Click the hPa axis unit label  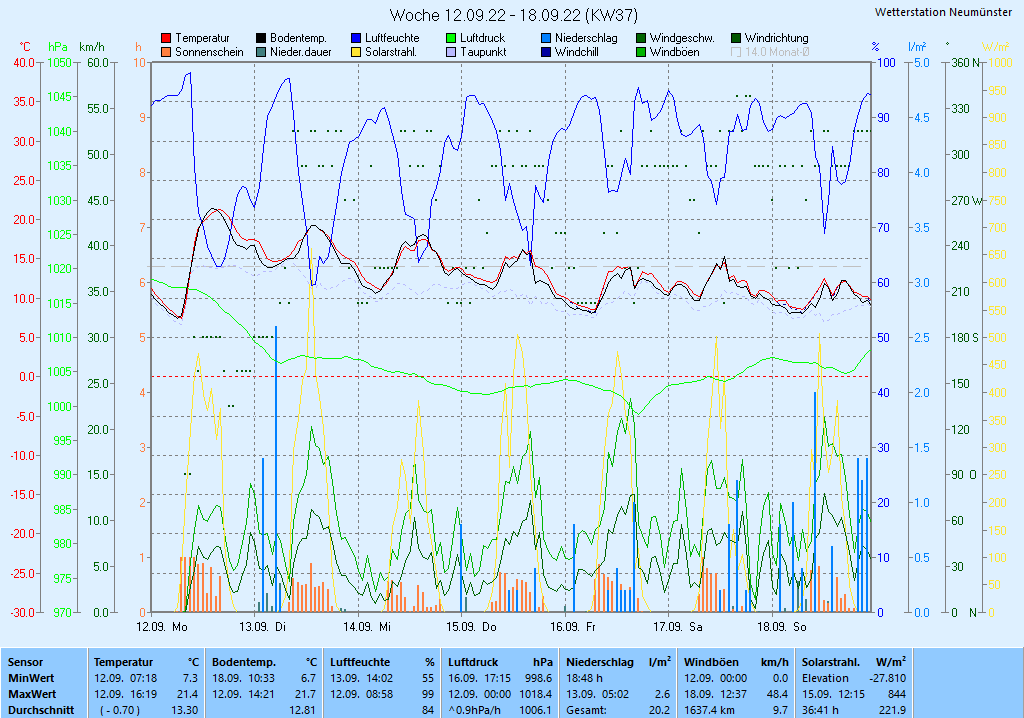[58, 47]
